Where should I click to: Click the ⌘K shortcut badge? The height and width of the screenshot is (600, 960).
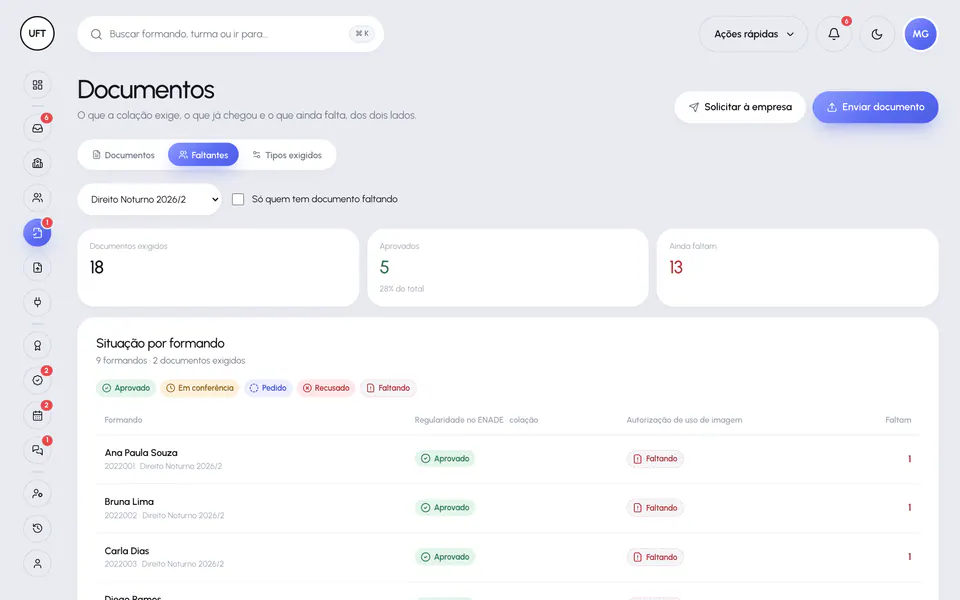click(362, 34)
